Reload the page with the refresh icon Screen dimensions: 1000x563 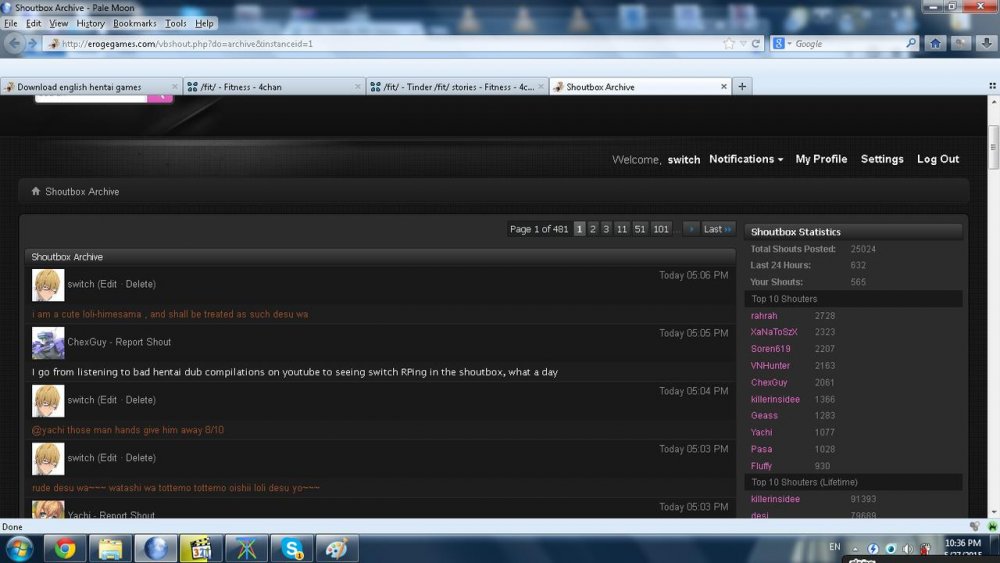coord(755,44)
